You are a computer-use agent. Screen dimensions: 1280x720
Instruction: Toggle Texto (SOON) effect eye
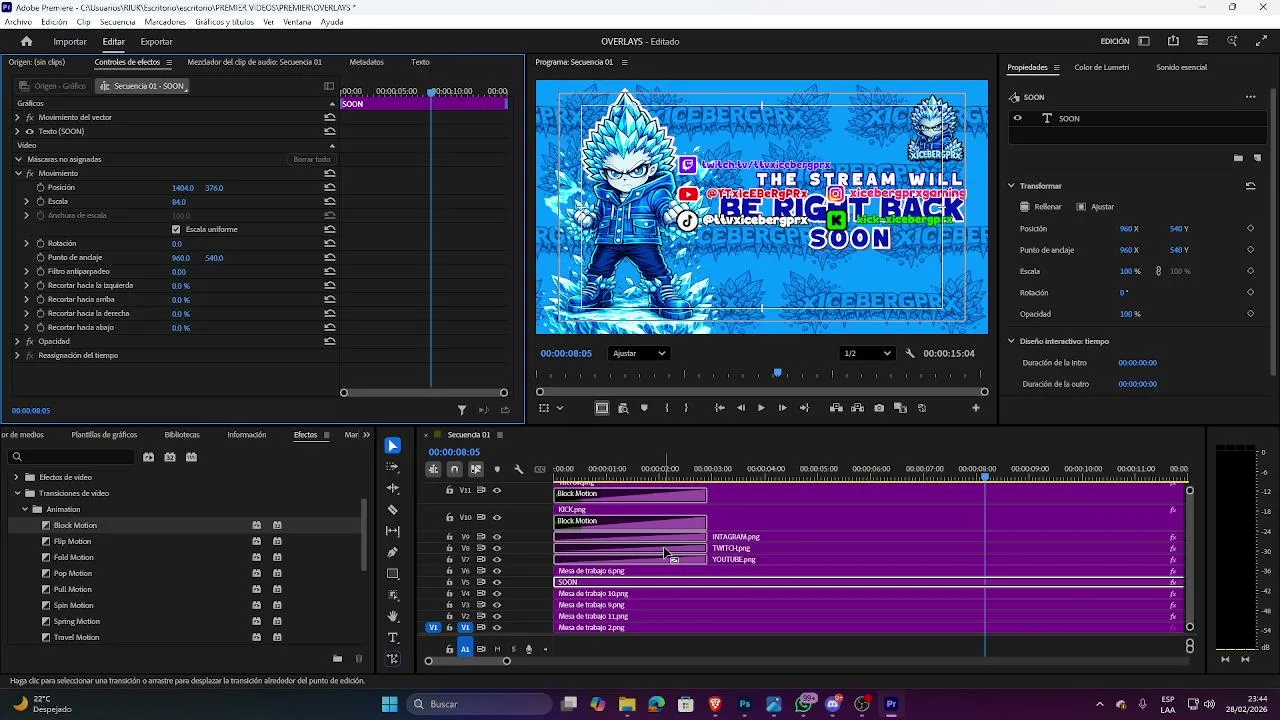tap(29, 131)
